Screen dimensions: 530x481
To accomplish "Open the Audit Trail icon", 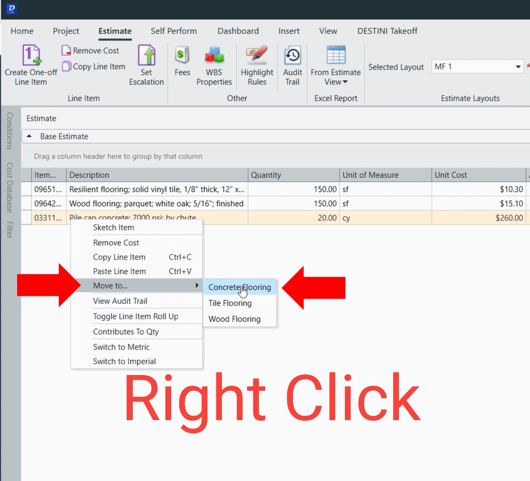I will coord(293,55).
